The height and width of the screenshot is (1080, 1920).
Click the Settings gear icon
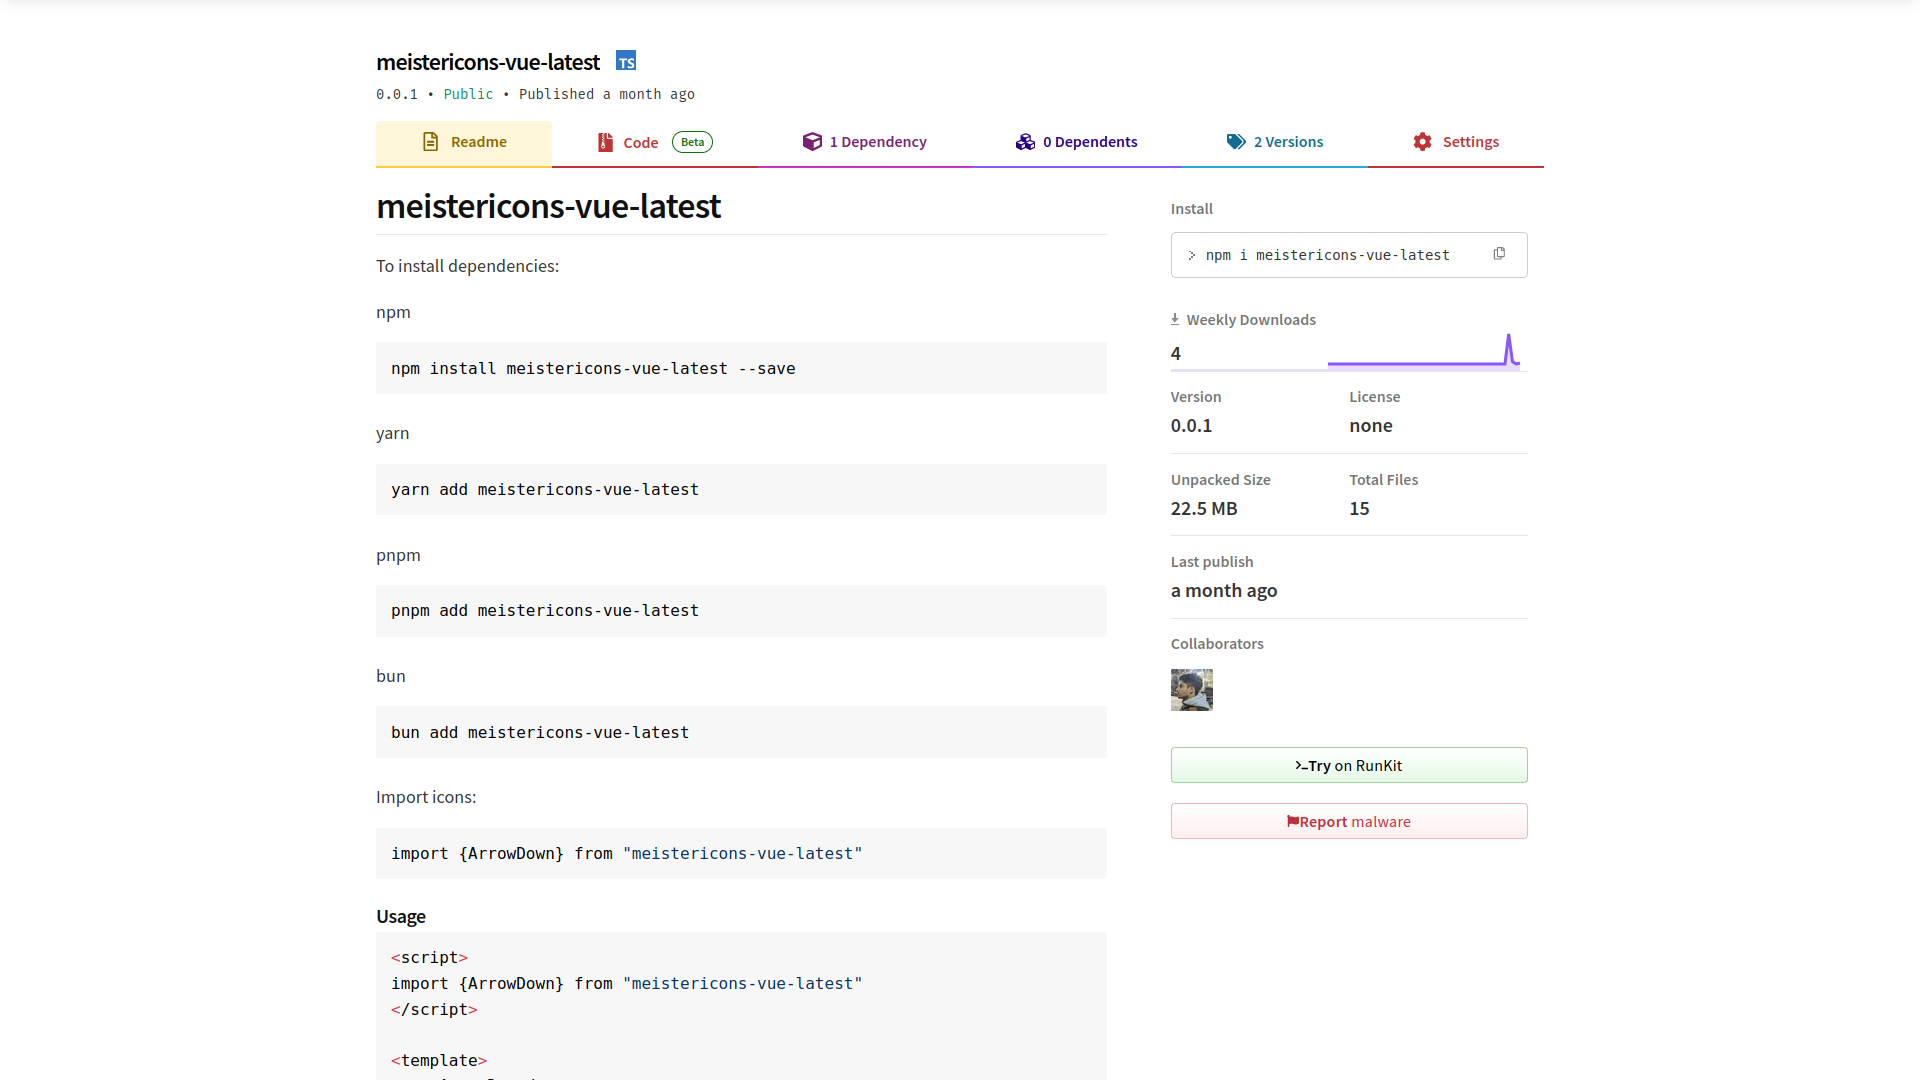1423,142
